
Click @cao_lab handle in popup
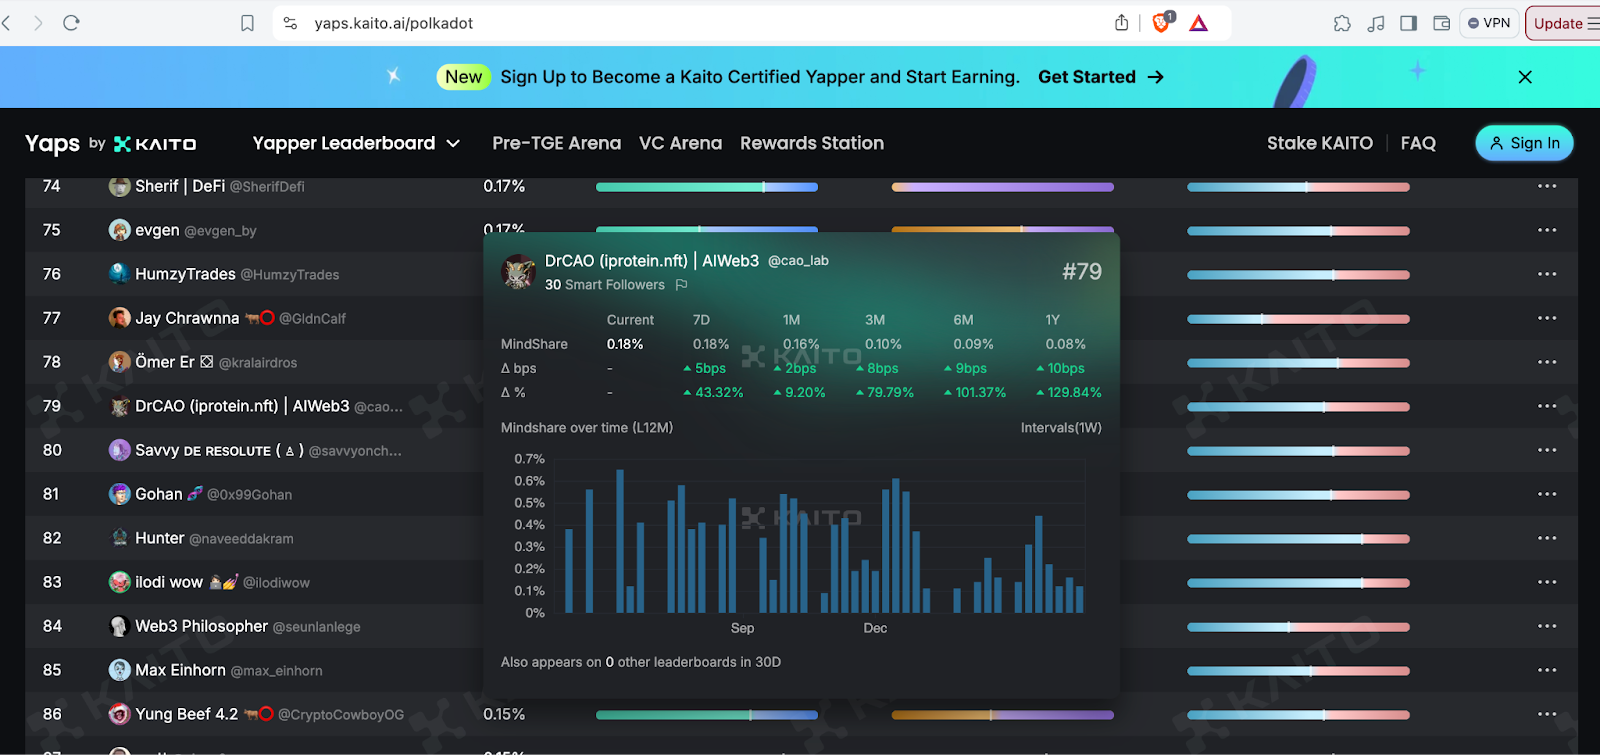798,261
